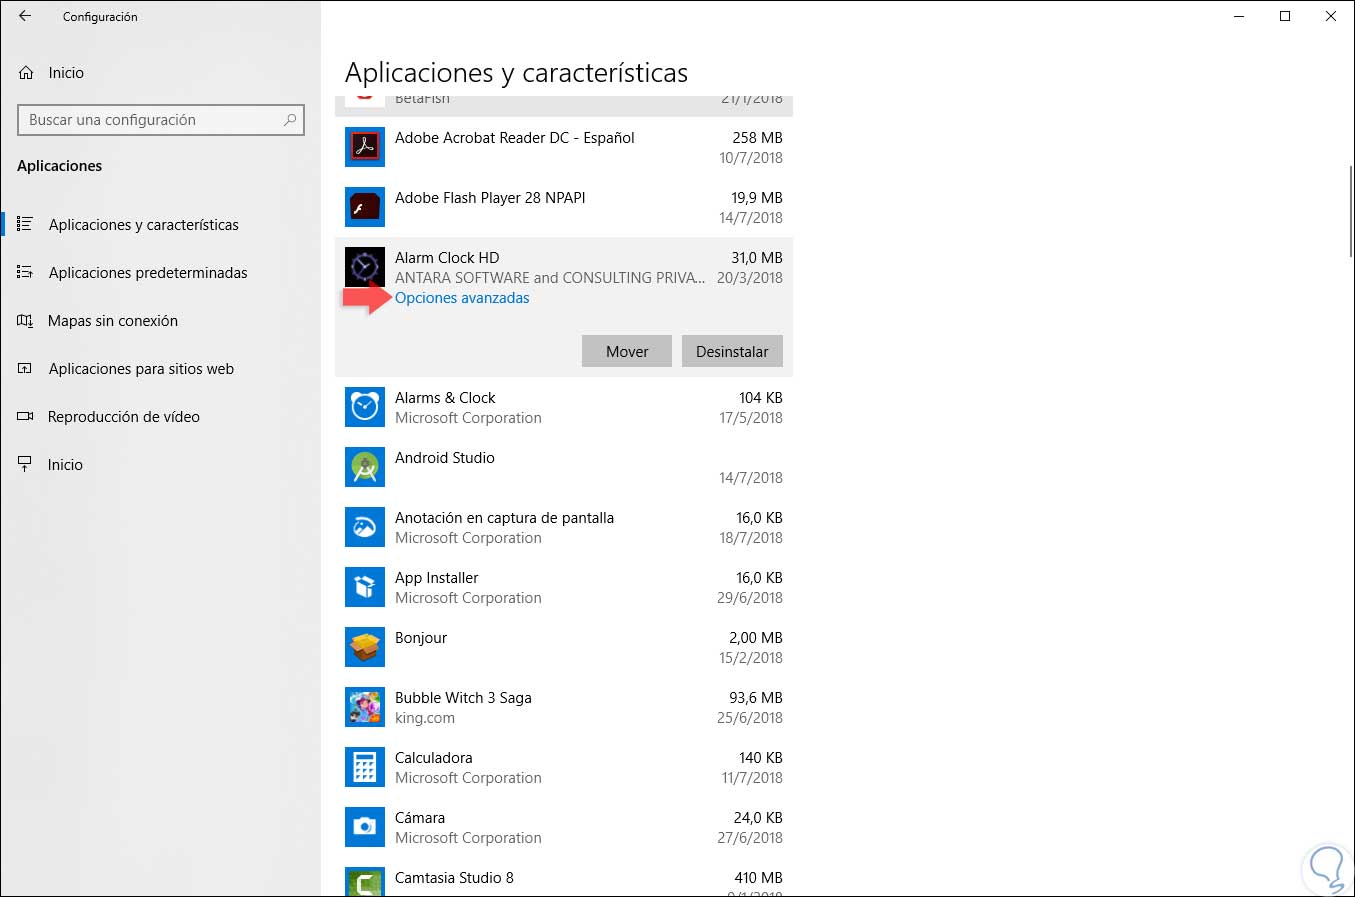Viewport: 1355px width, 897px height.
Task: Click the 93,6 MB size value
Action: click(756, 698)
